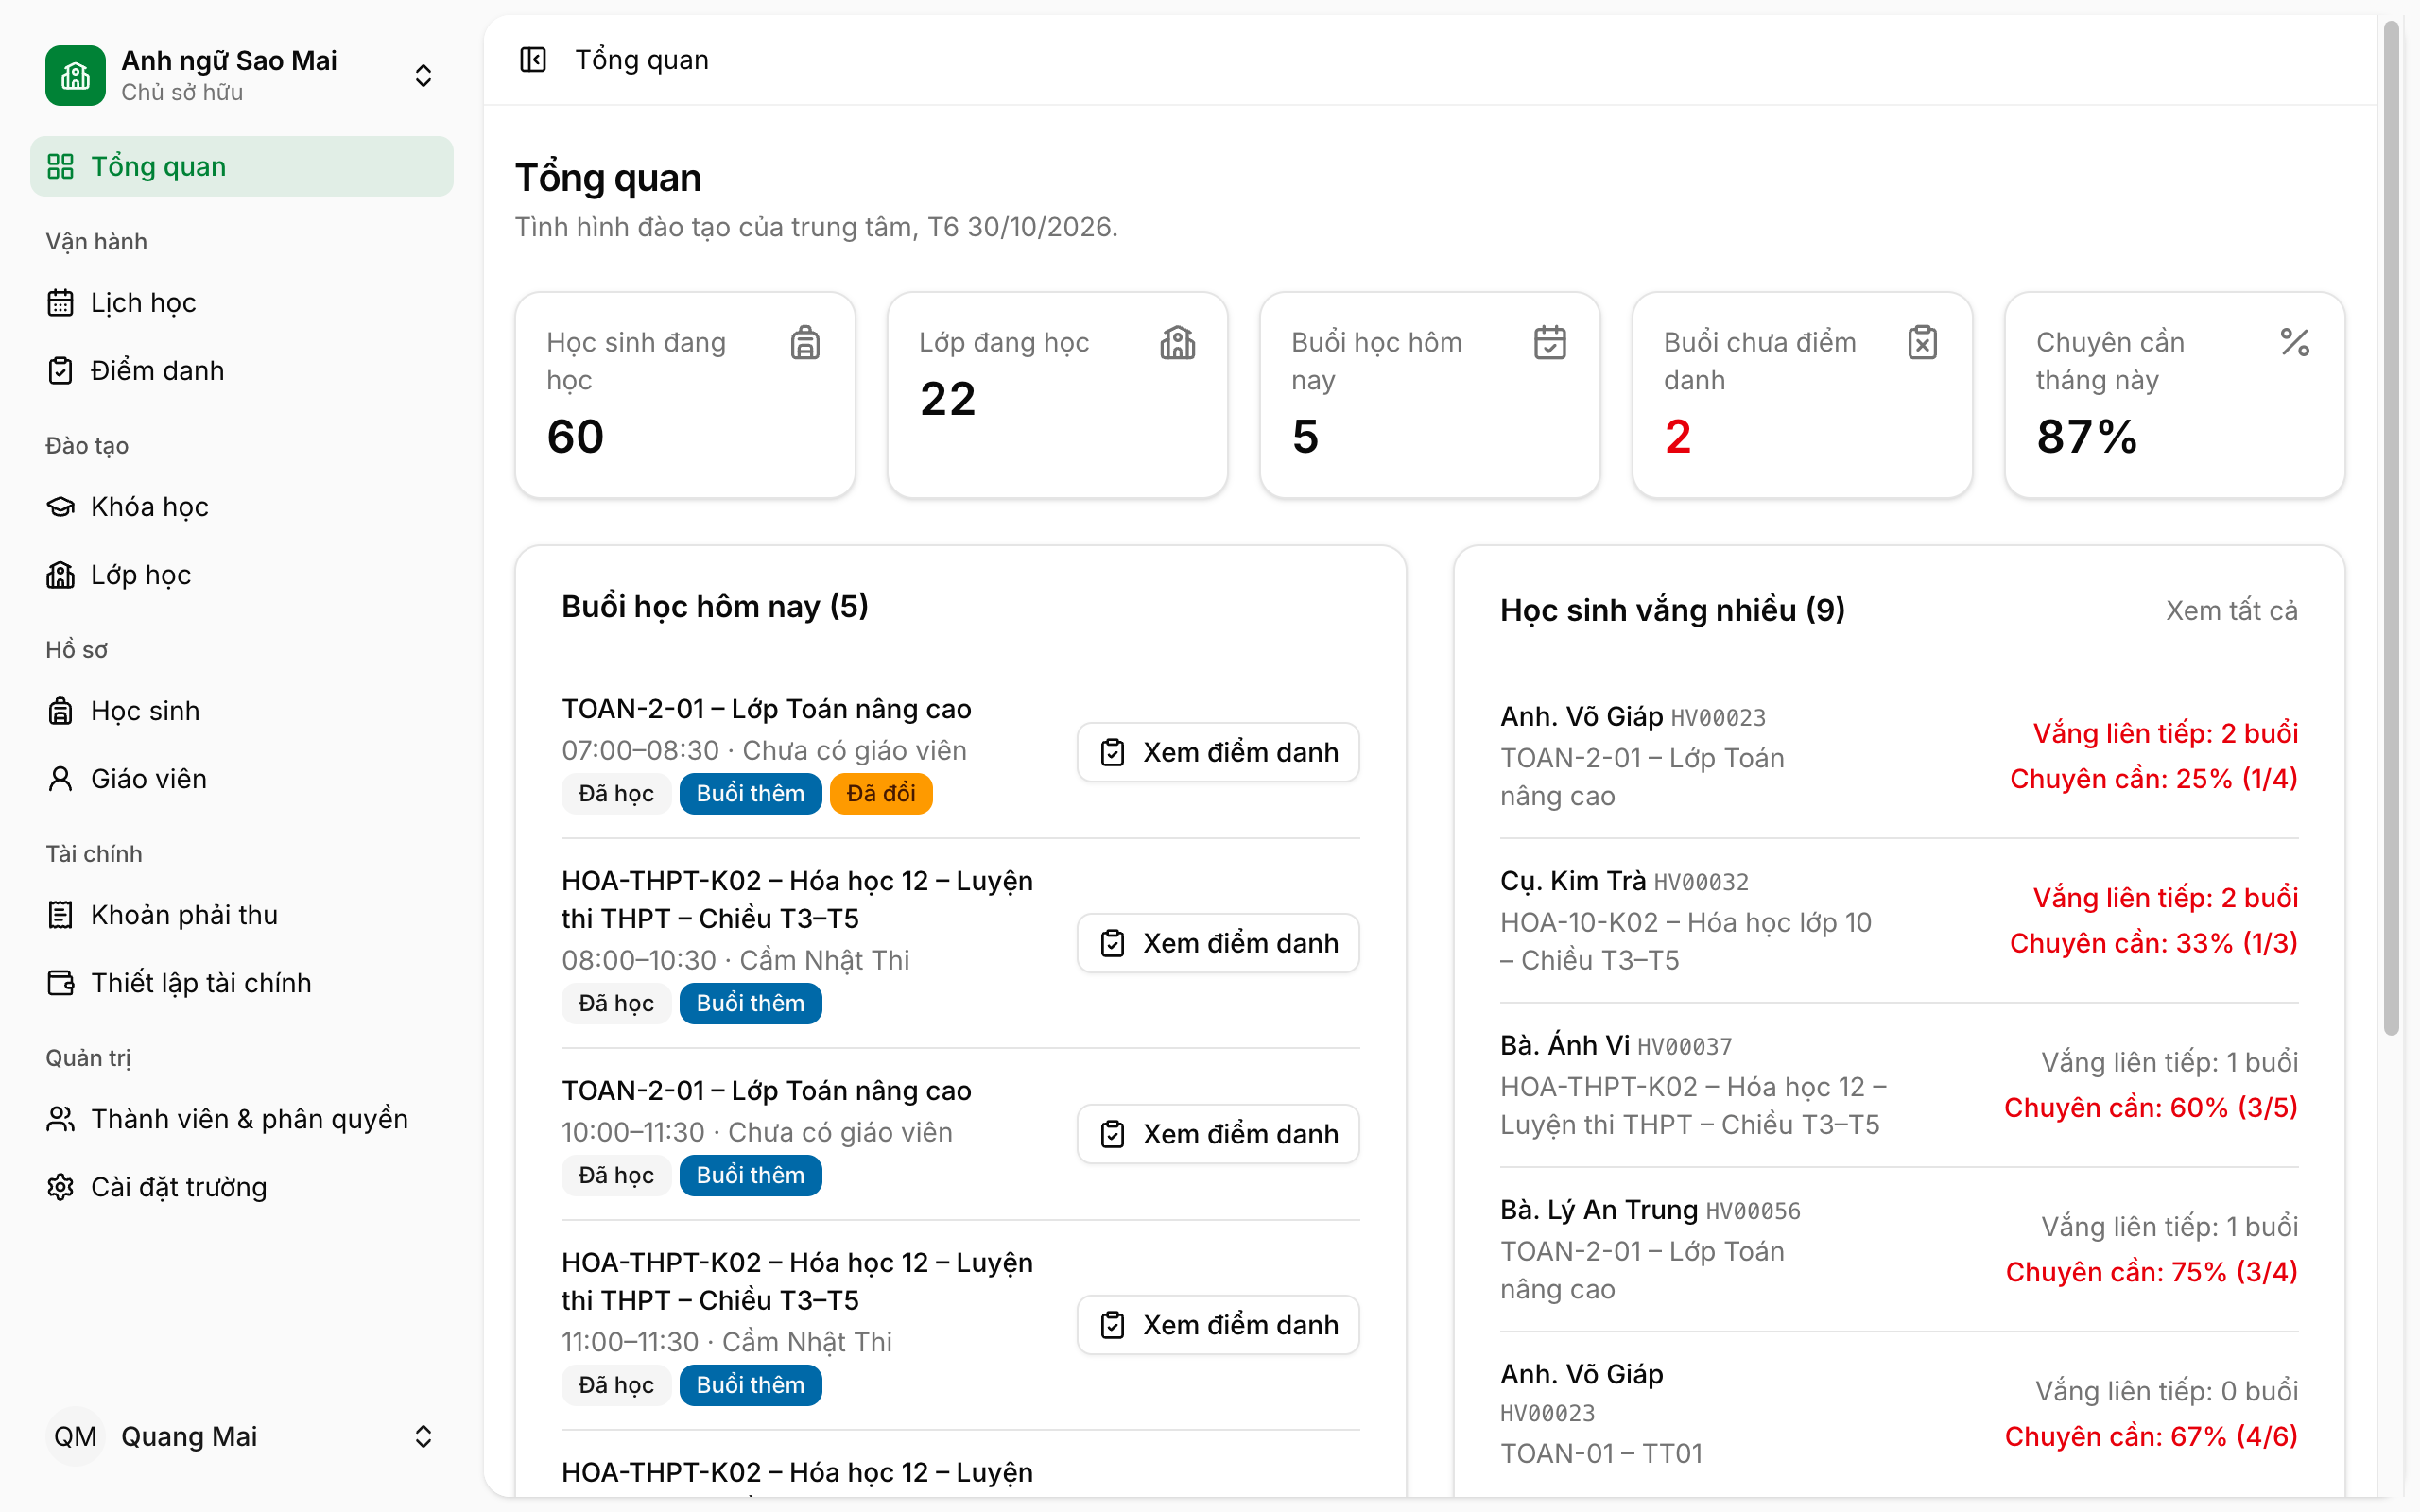
Task: Click Xem tất cả link for absent students
Action: [2232, 610]
